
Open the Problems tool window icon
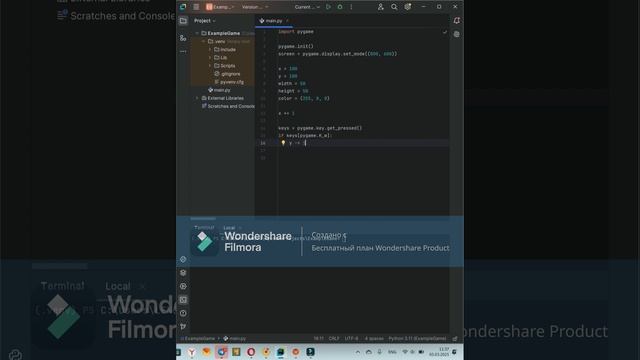[183, 313]
